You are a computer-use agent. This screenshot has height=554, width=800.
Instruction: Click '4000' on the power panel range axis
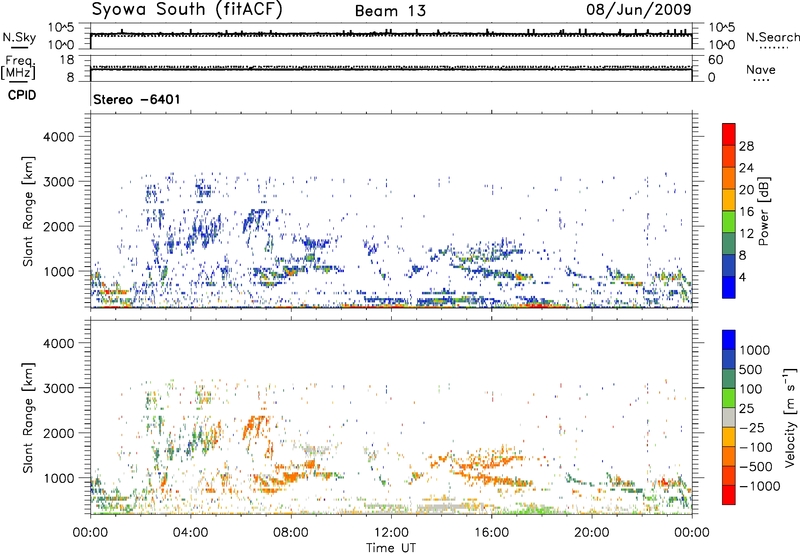[x=58, y=137]
